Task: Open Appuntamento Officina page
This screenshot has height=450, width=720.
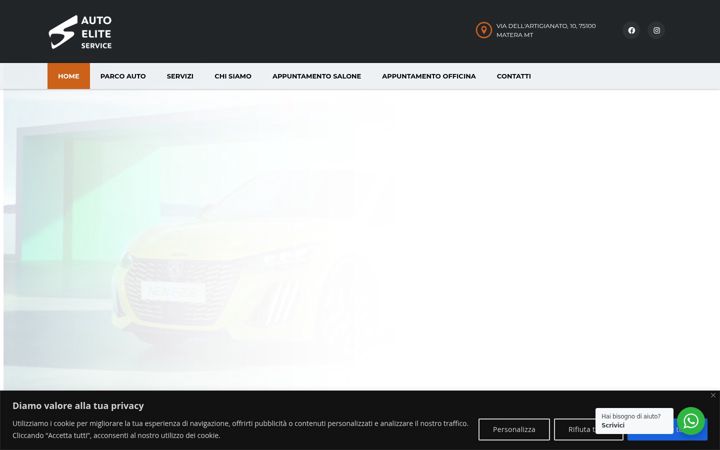Action: pos(429,76)
